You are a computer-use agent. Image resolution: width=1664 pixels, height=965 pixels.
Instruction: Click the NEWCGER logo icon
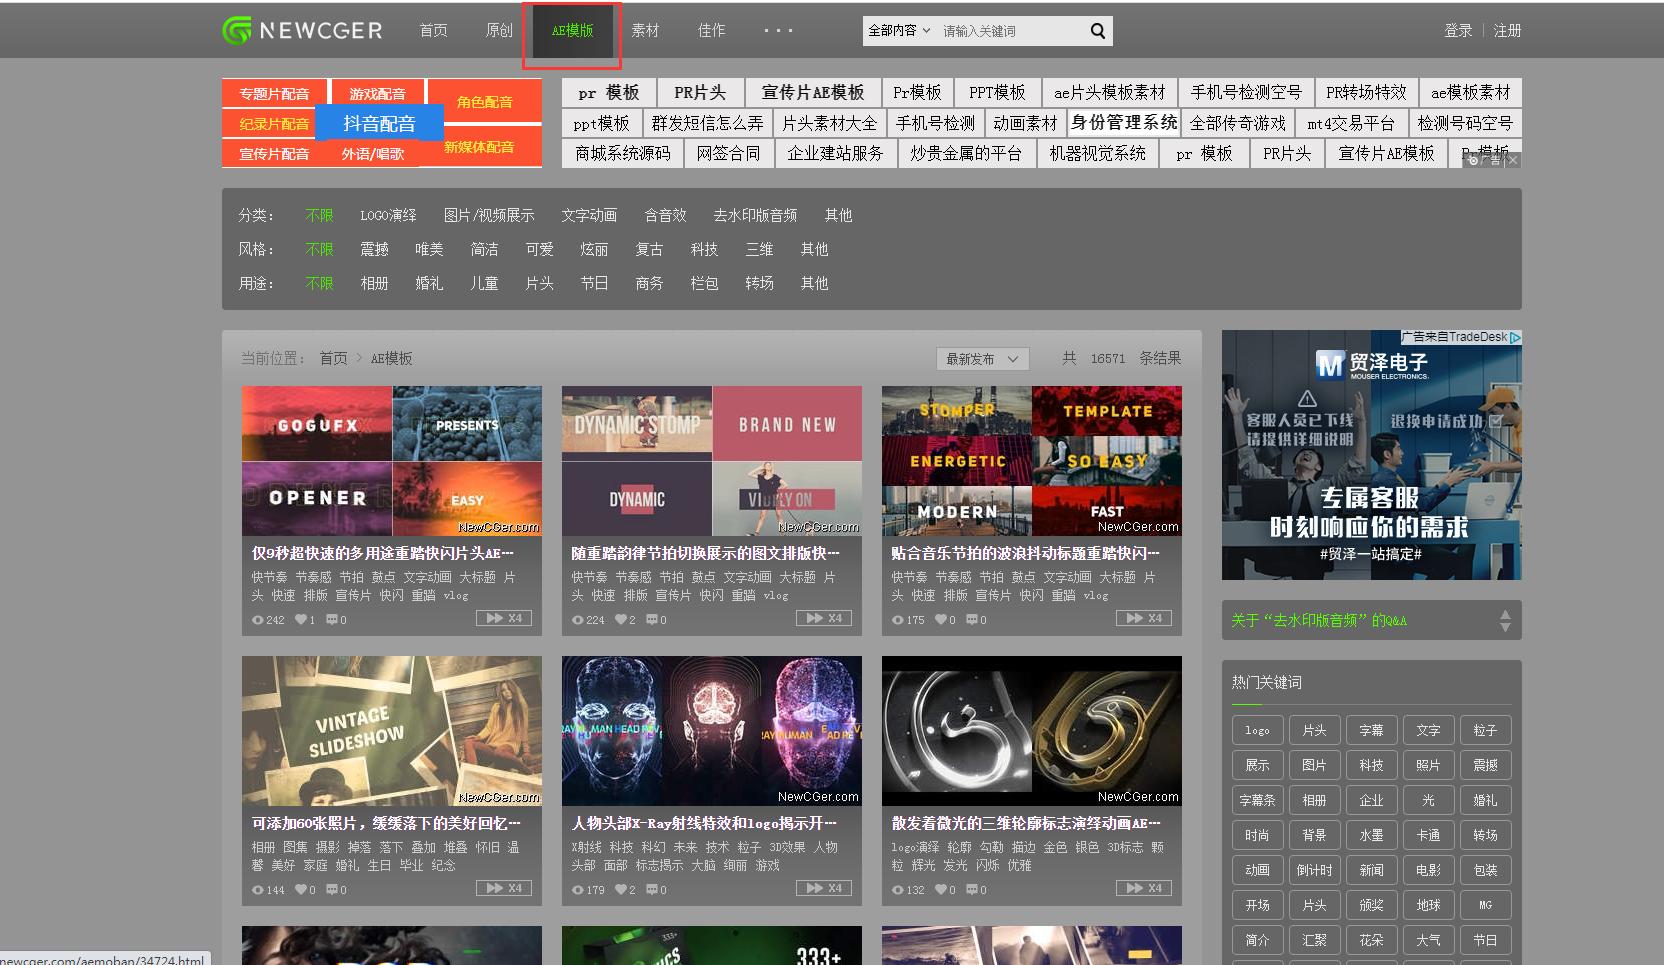pyautogui.click(x=236, y=29)
